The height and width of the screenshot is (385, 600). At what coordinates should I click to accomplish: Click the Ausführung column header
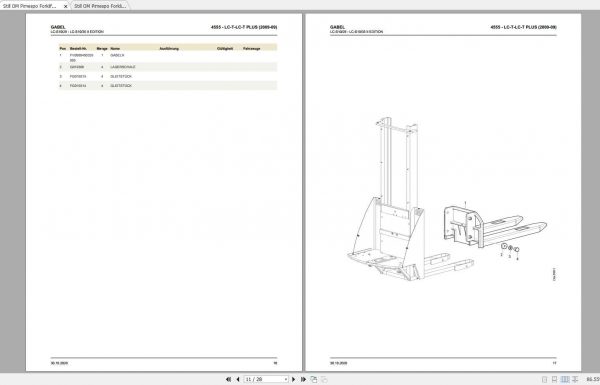click(169, 49)
